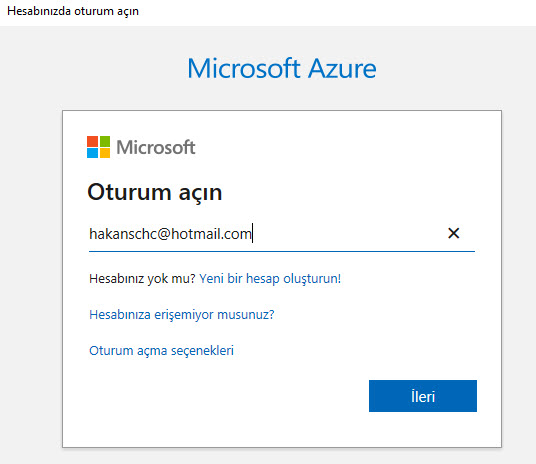Open the Yeni bir hesap oluşturun link
This screenshot has width=536, height=464.
coord(270,278)
